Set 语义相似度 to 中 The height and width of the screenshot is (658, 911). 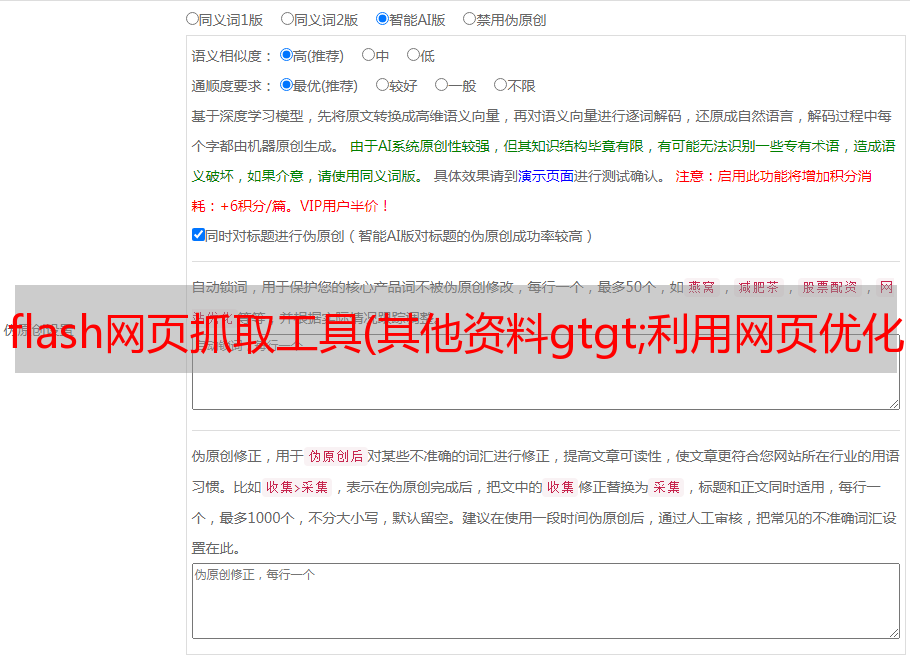pos(368,55)
